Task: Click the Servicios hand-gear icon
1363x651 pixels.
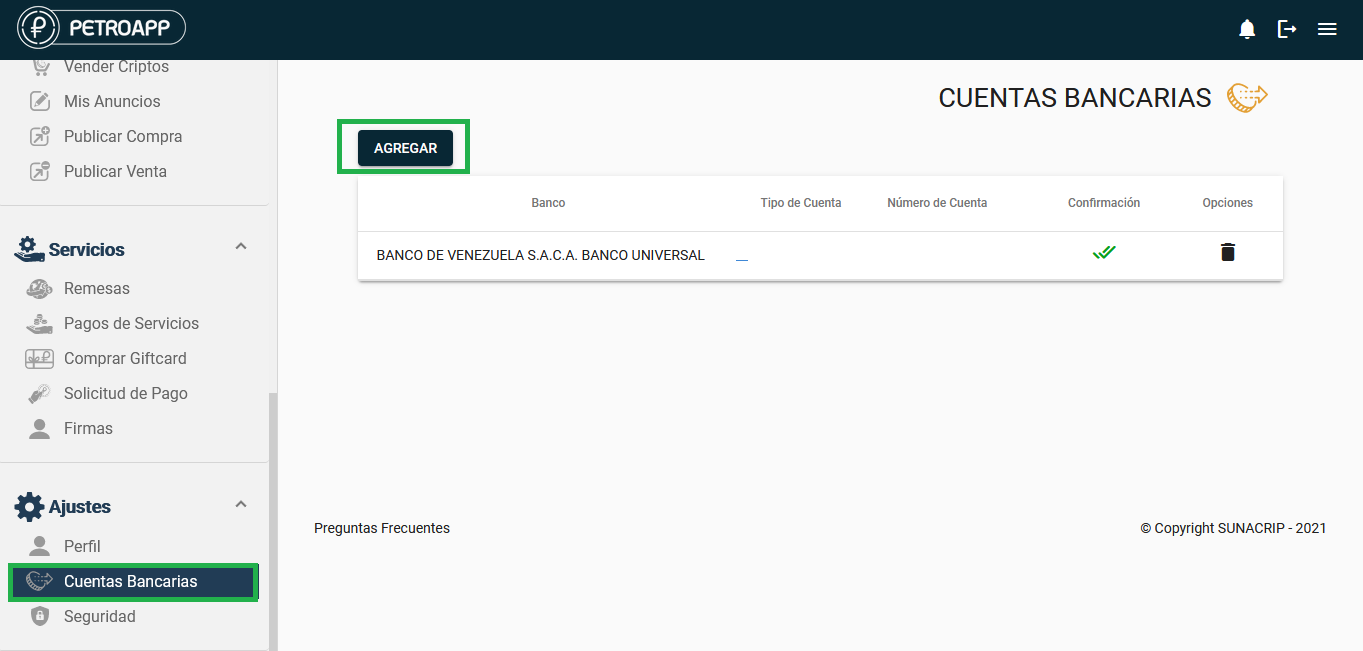Action: 28,249
